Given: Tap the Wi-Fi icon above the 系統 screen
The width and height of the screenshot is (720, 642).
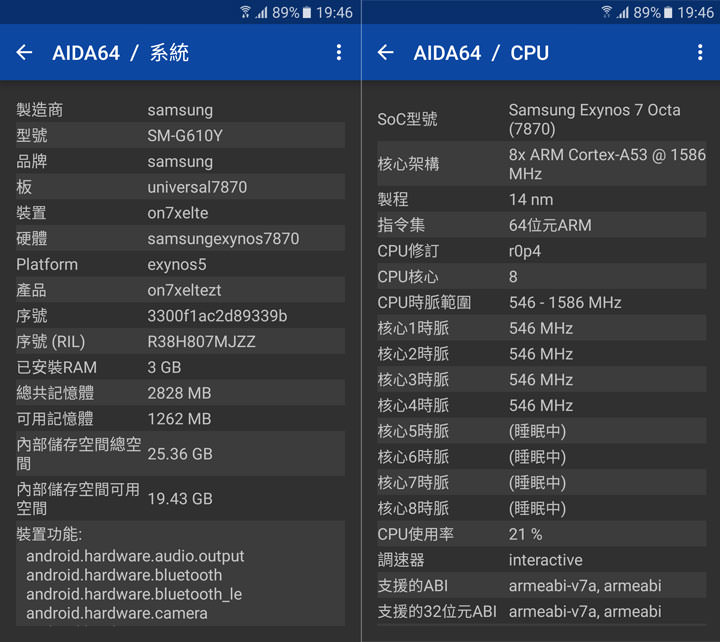Looking at the screenshot, I should 245,12.
